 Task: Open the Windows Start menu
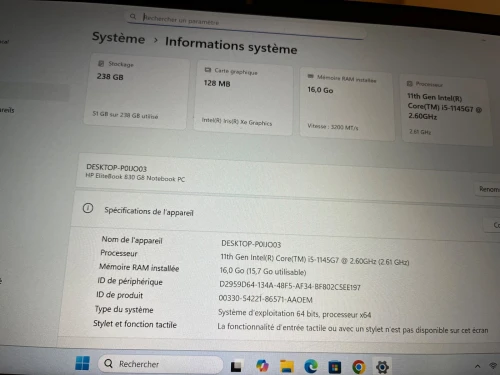[x=82, y=363]
